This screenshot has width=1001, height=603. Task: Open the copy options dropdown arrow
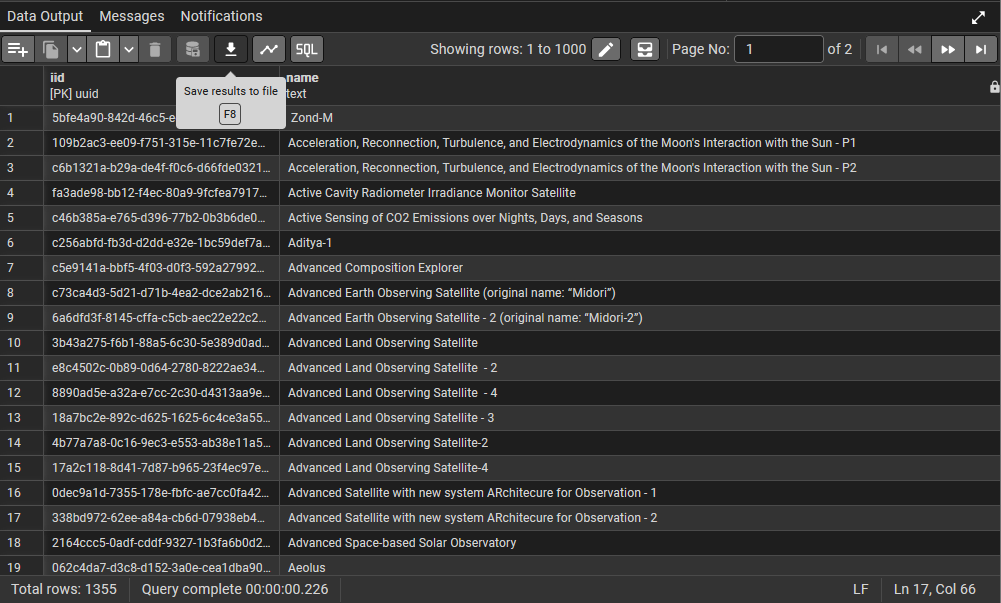(77, 49)
